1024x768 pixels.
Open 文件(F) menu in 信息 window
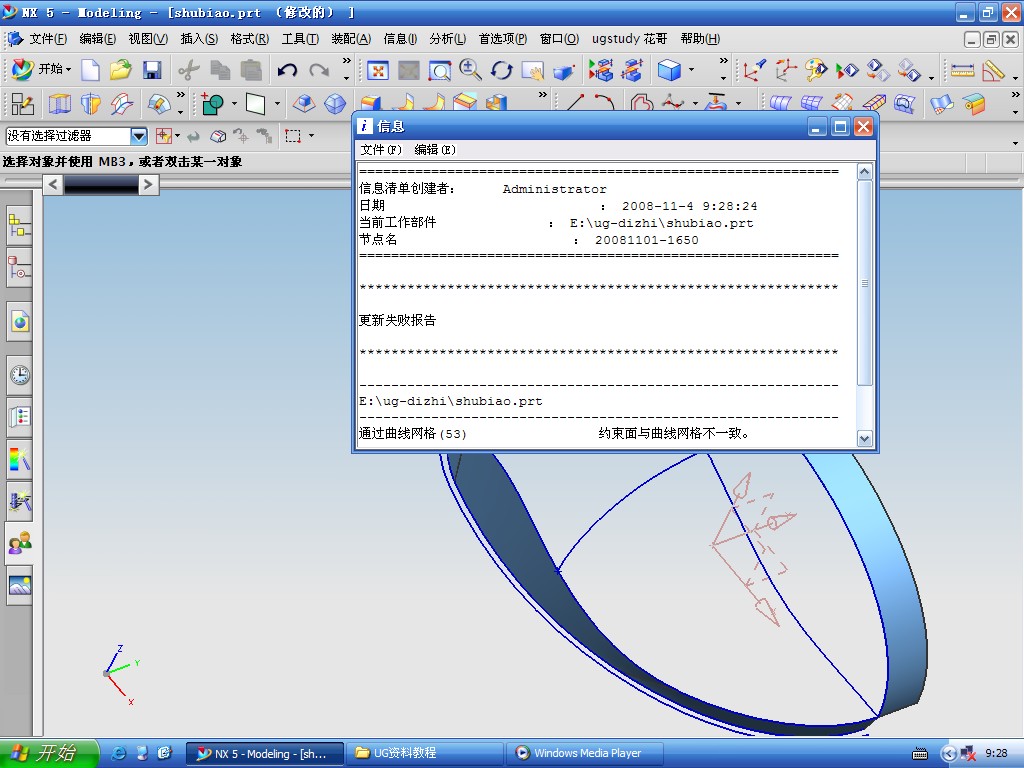click(x=381, y=150)
